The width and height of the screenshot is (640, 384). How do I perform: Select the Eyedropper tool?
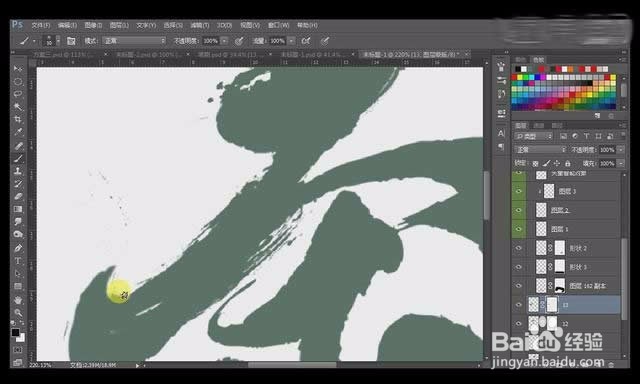18,132
